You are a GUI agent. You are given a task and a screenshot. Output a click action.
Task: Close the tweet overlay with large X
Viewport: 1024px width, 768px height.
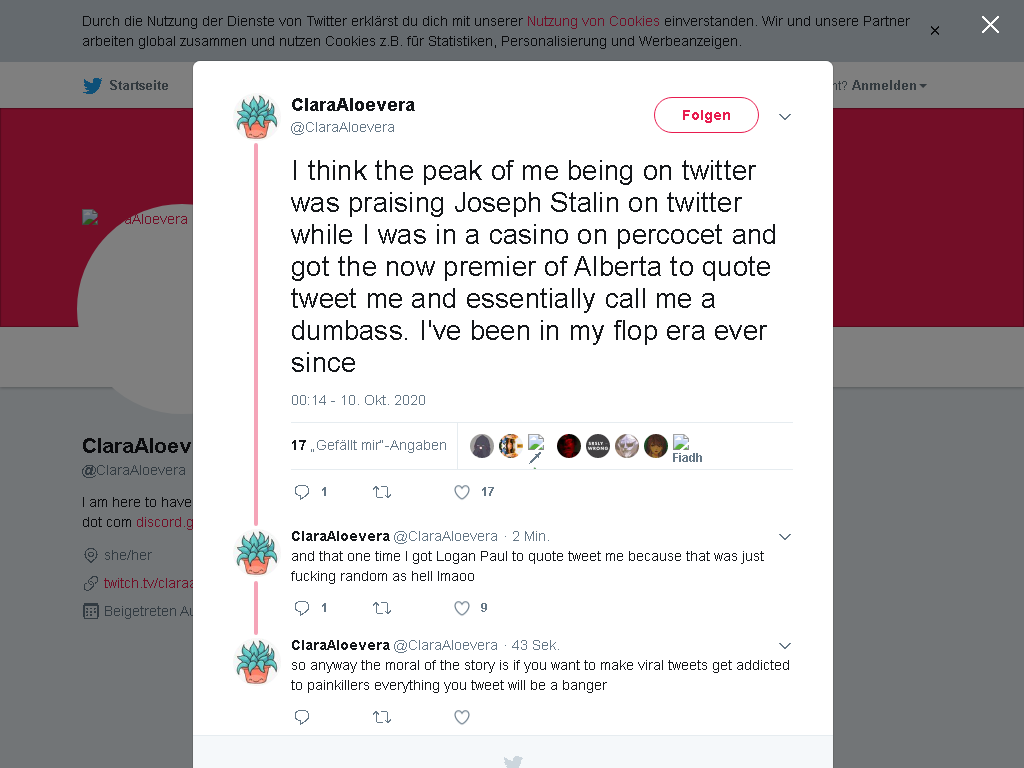tap(990, 25)
